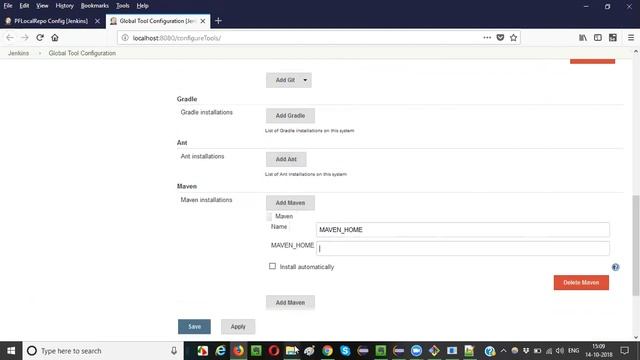Open Opera from the taskbar

(x=274, y=351)
